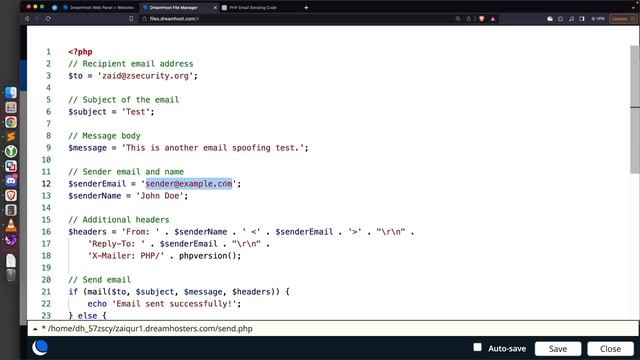The image size is (640, 360).
Task: Open Sublime Text from the dock
Action: 11,137
